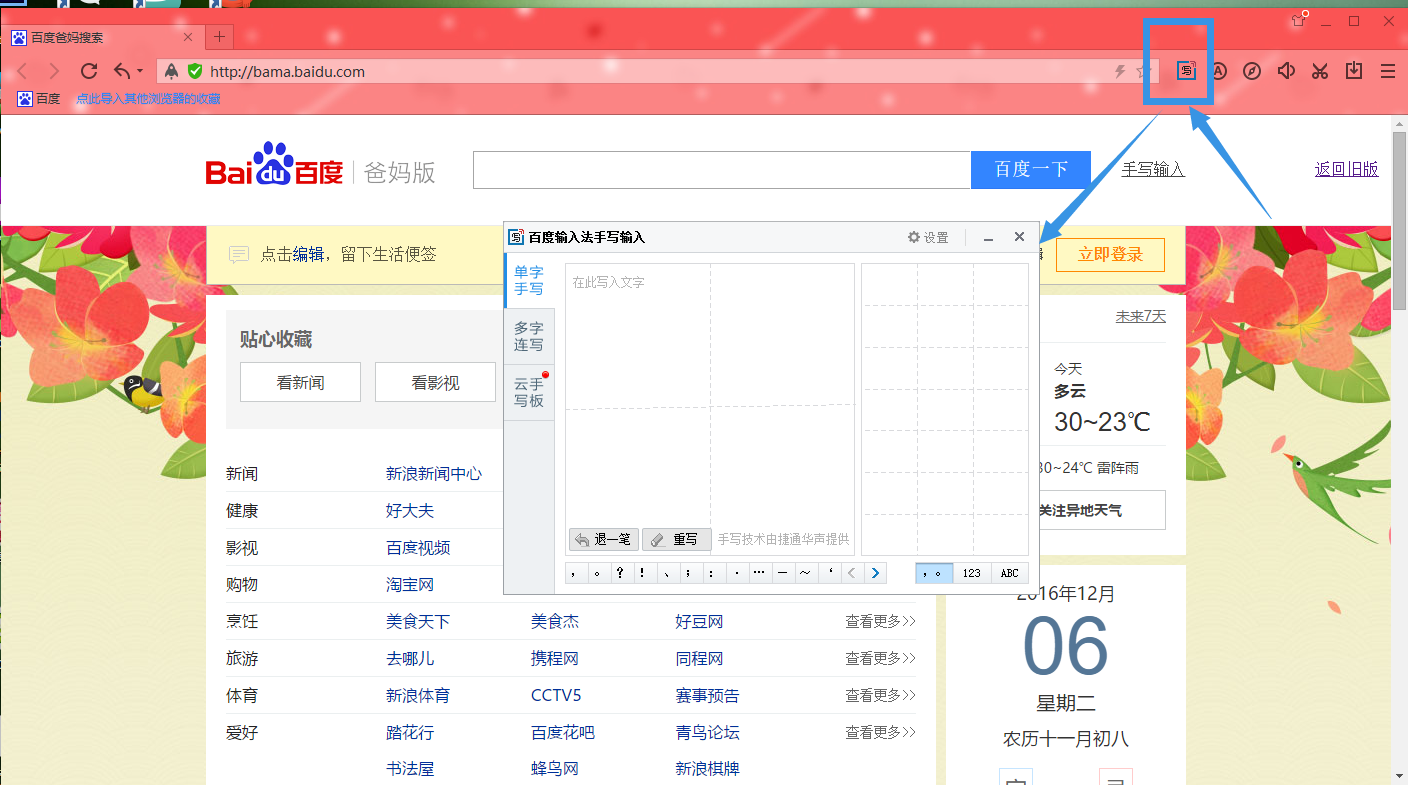Mute page with speaker toolbar icon
This screenshot has height=785, width=1408.
[x=1286, y=71]
